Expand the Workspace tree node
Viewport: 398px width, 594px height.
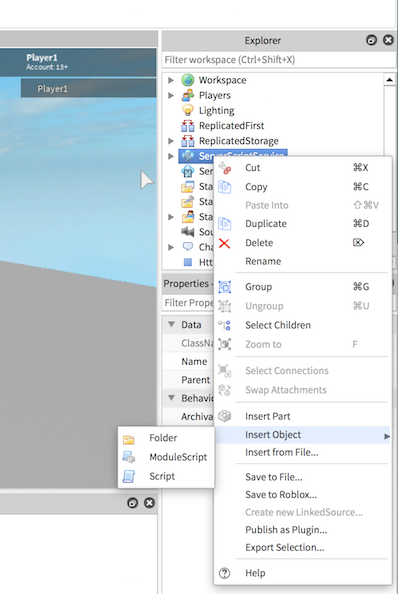click(171, 80)
